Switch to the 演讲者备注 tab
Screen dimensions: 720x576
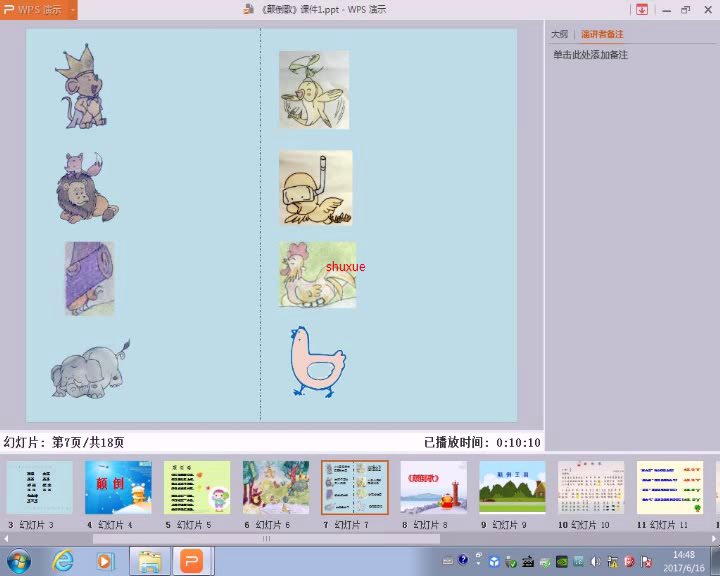pos(602,34)
